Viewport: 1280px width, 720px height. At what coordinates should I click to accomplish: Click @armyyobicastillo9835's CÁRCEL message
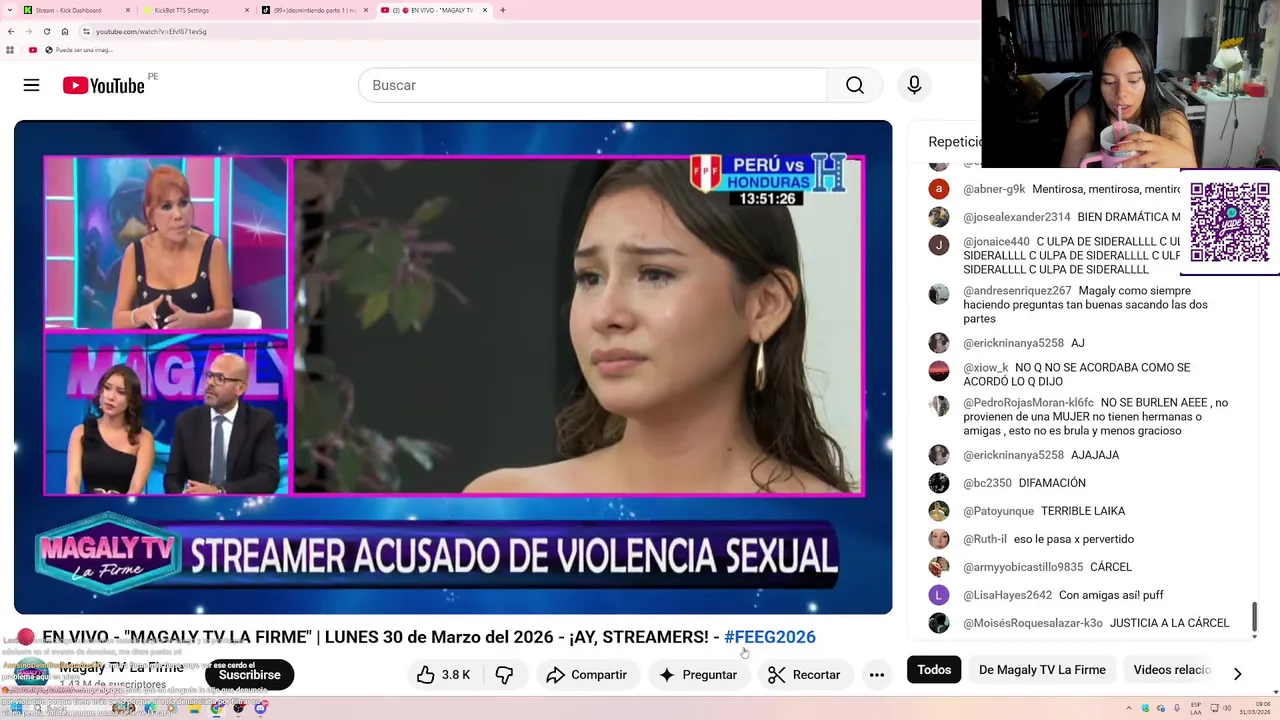[1111, 567]
